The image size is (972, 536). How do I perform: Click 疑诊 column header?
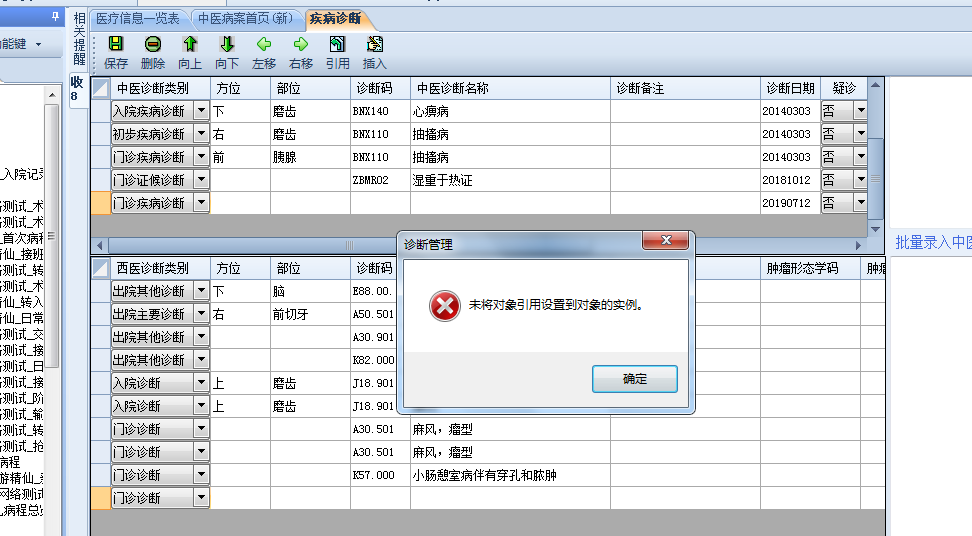(844, 88)
